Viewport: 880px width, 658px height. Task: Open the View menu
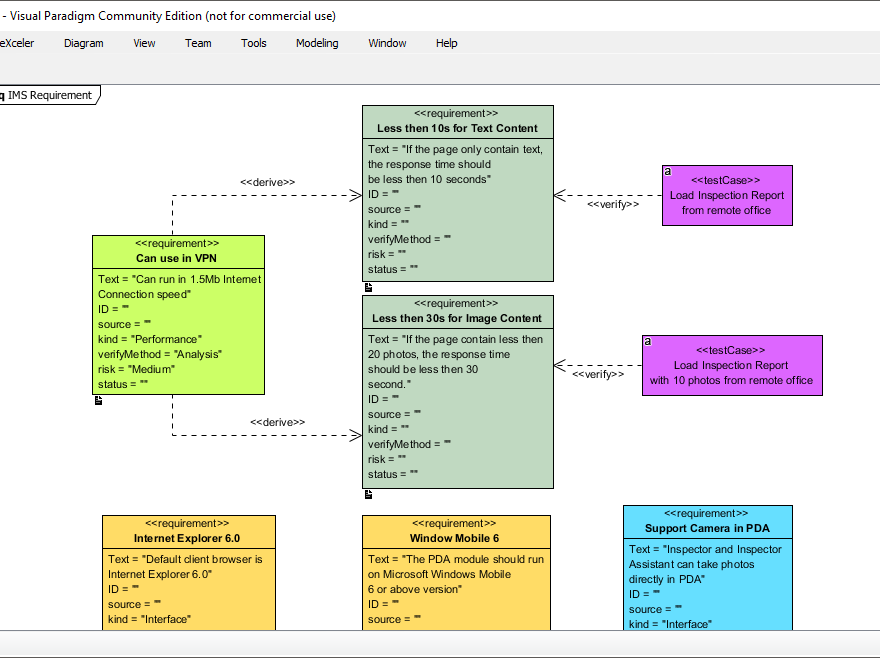click(x=144, y=43)
